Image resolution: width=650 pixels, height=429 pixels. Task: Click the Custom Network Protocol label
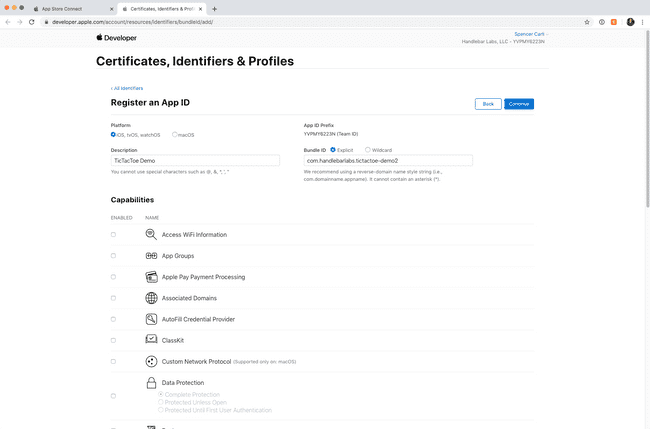(196, 361)
